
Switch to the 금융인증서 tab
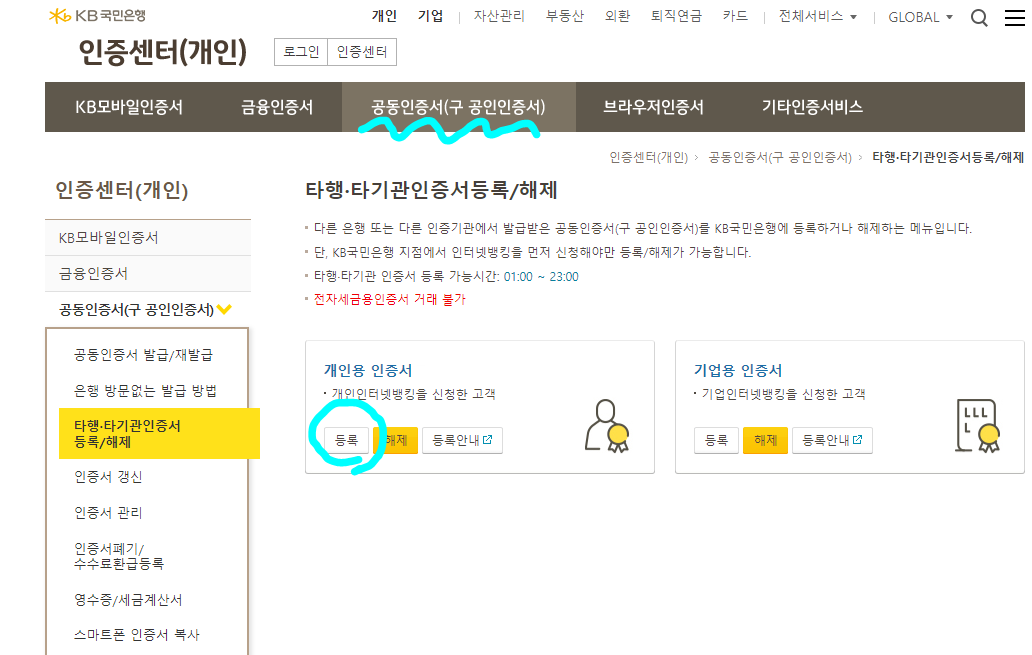[277, 107]
